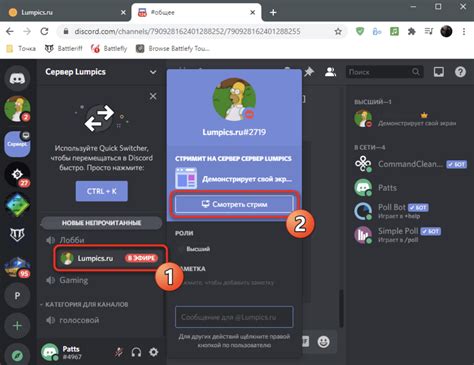Open Chrome three-dot menu

(x=464, y=31)
